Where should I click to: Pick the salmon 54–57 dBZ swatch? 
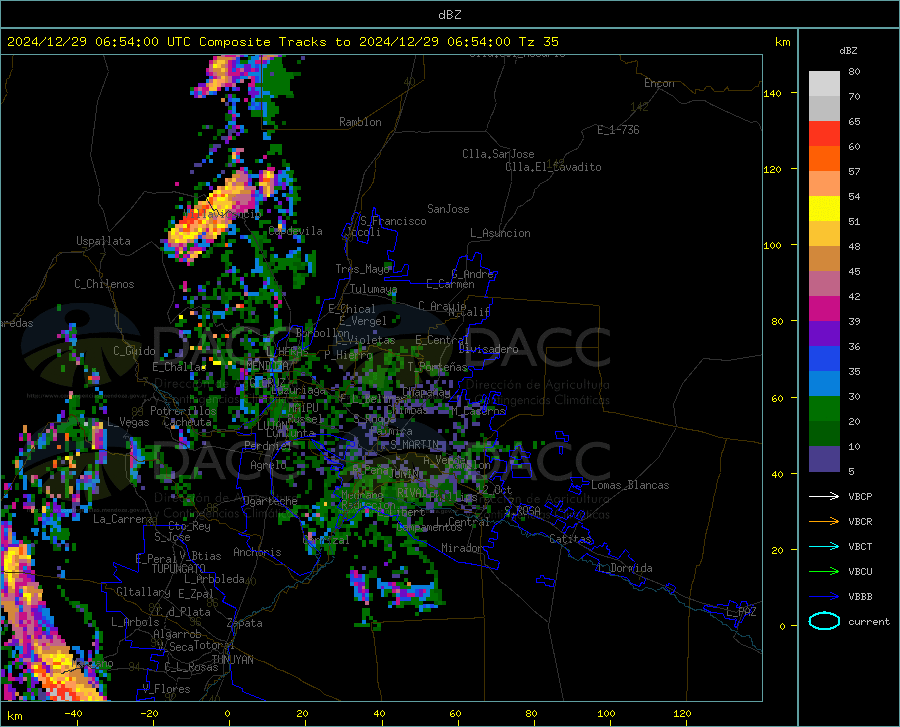point(824,184)
